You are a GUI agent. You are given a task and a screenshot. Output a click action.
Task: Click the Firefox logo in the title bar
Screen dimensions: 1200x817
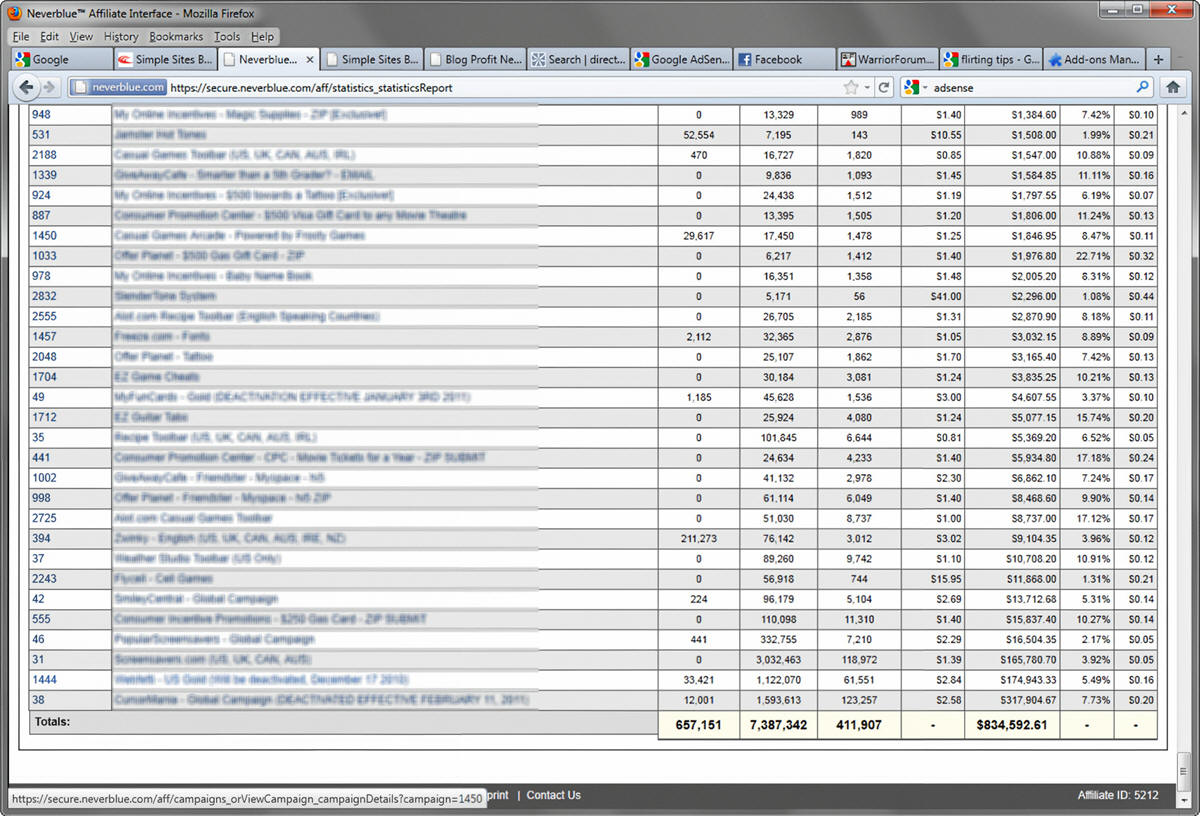click(x=13, y=14)
